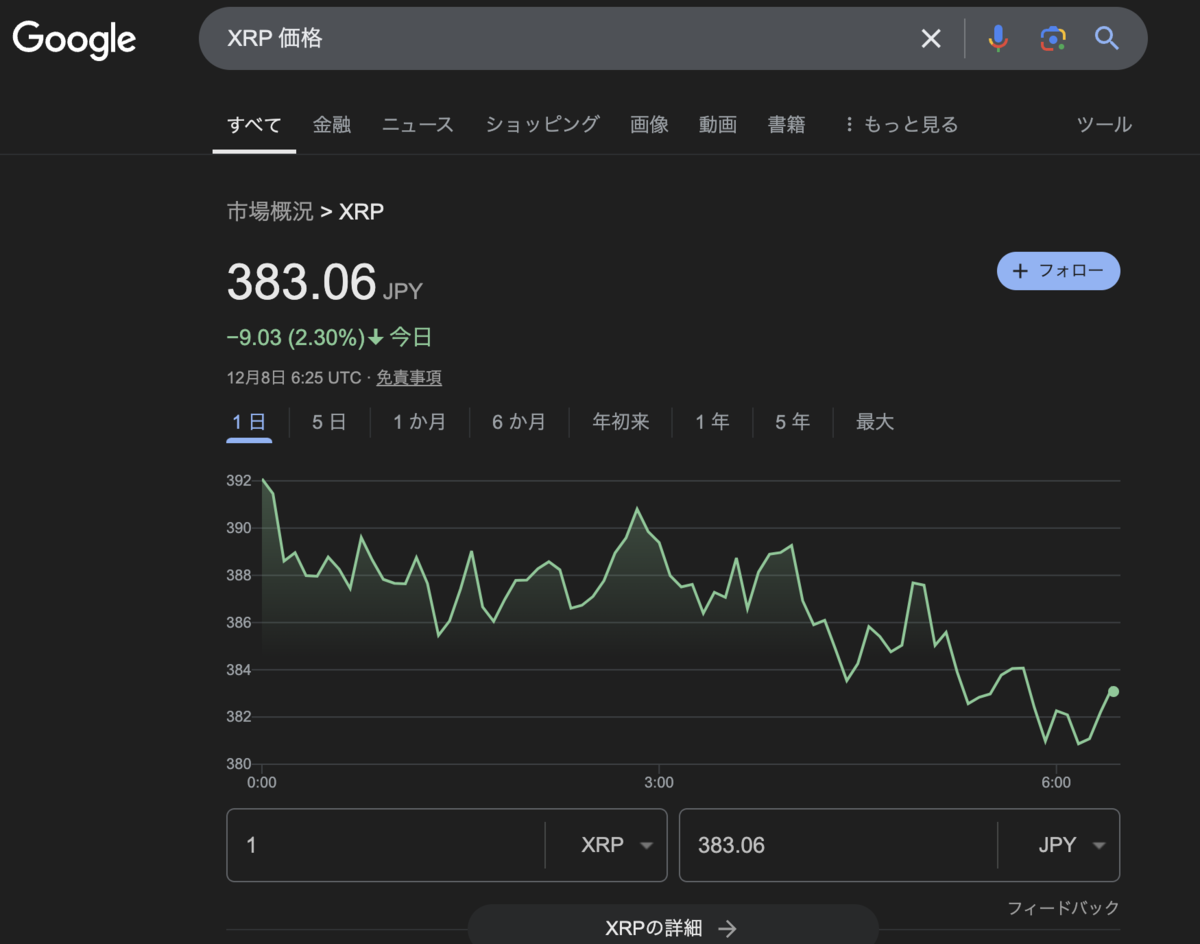Screen dimensions: 1200x944
Task: Open Google Lens image search icon
Action: (1052, 39)
